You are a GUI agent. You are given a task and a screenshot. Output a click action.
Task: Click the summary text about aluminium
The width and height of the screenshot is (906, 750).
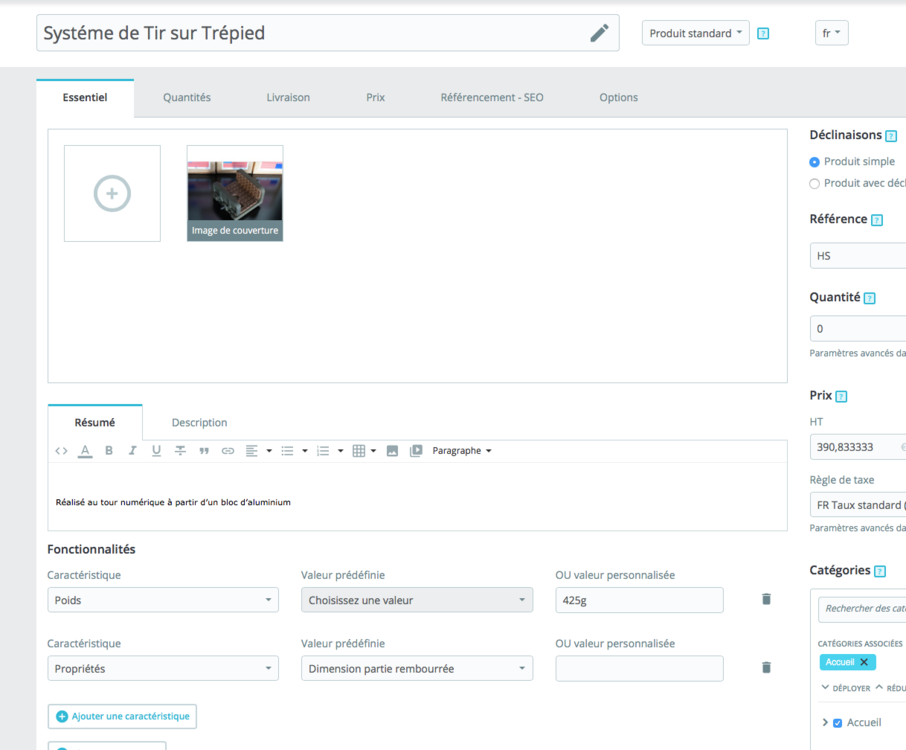[173, 502]
